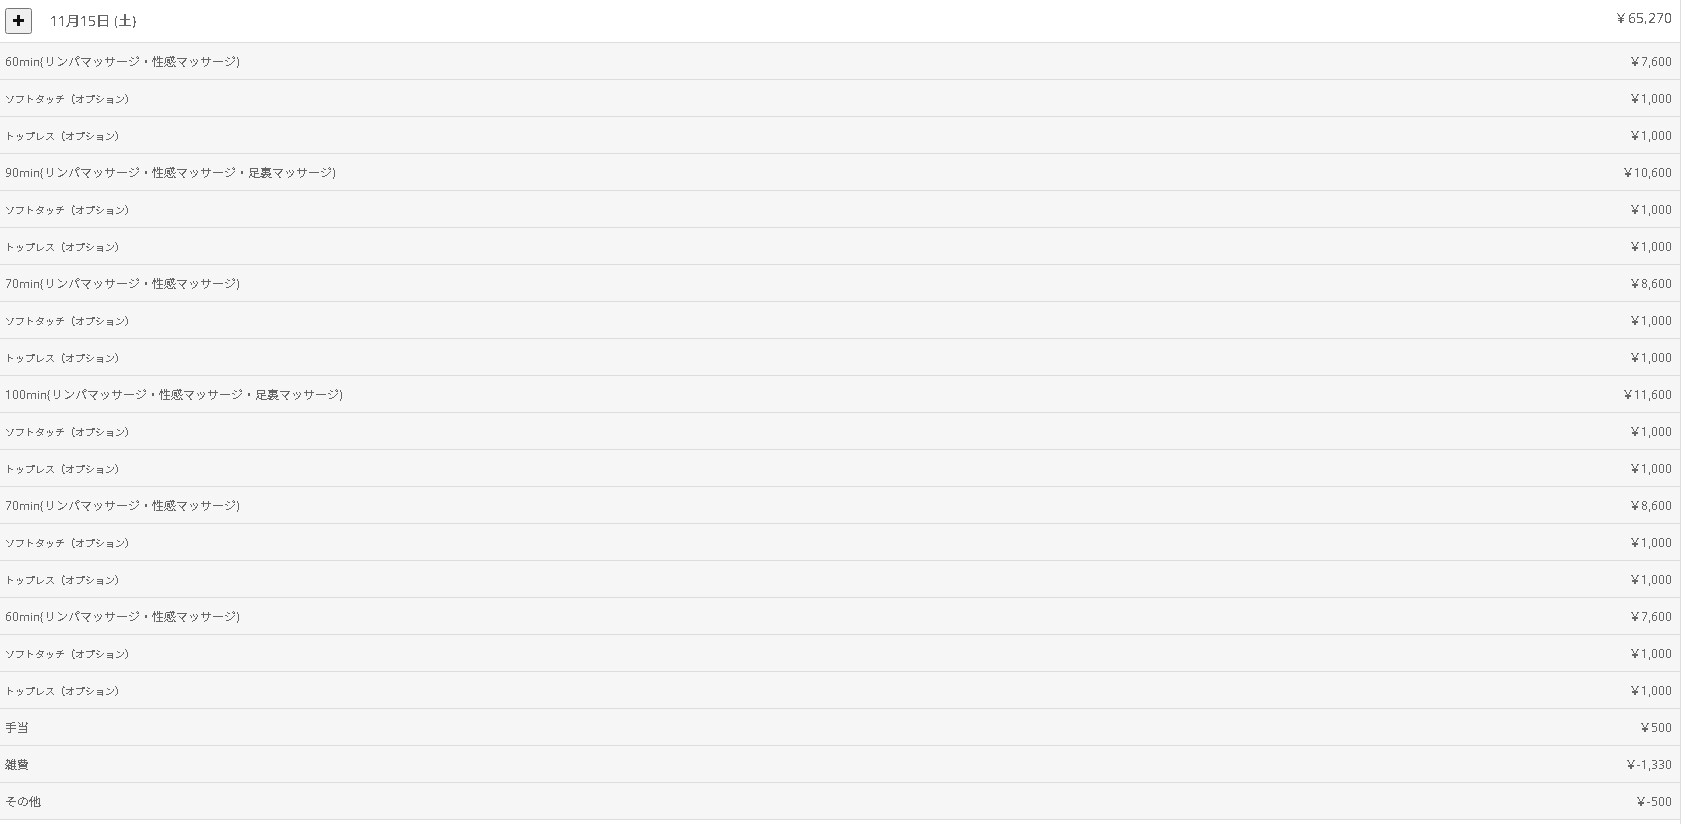1689x824 pixels.
Task: Click the first 70min massage row label
Action: point(122,284)
